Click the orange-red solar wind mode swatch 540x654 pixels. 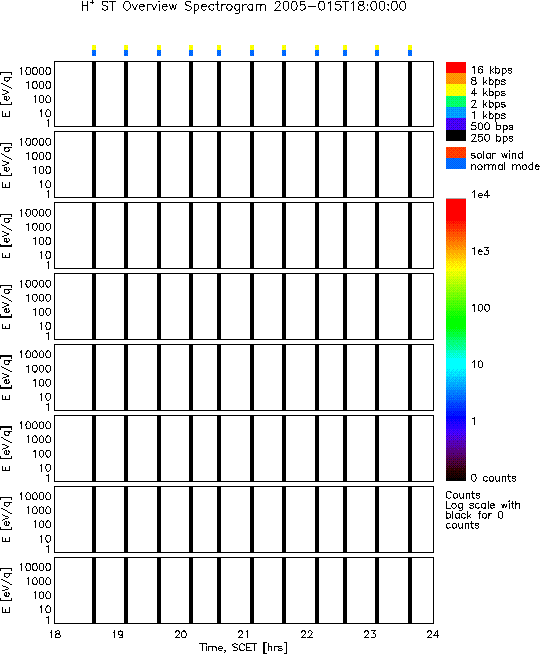click(x=456, y=152)
